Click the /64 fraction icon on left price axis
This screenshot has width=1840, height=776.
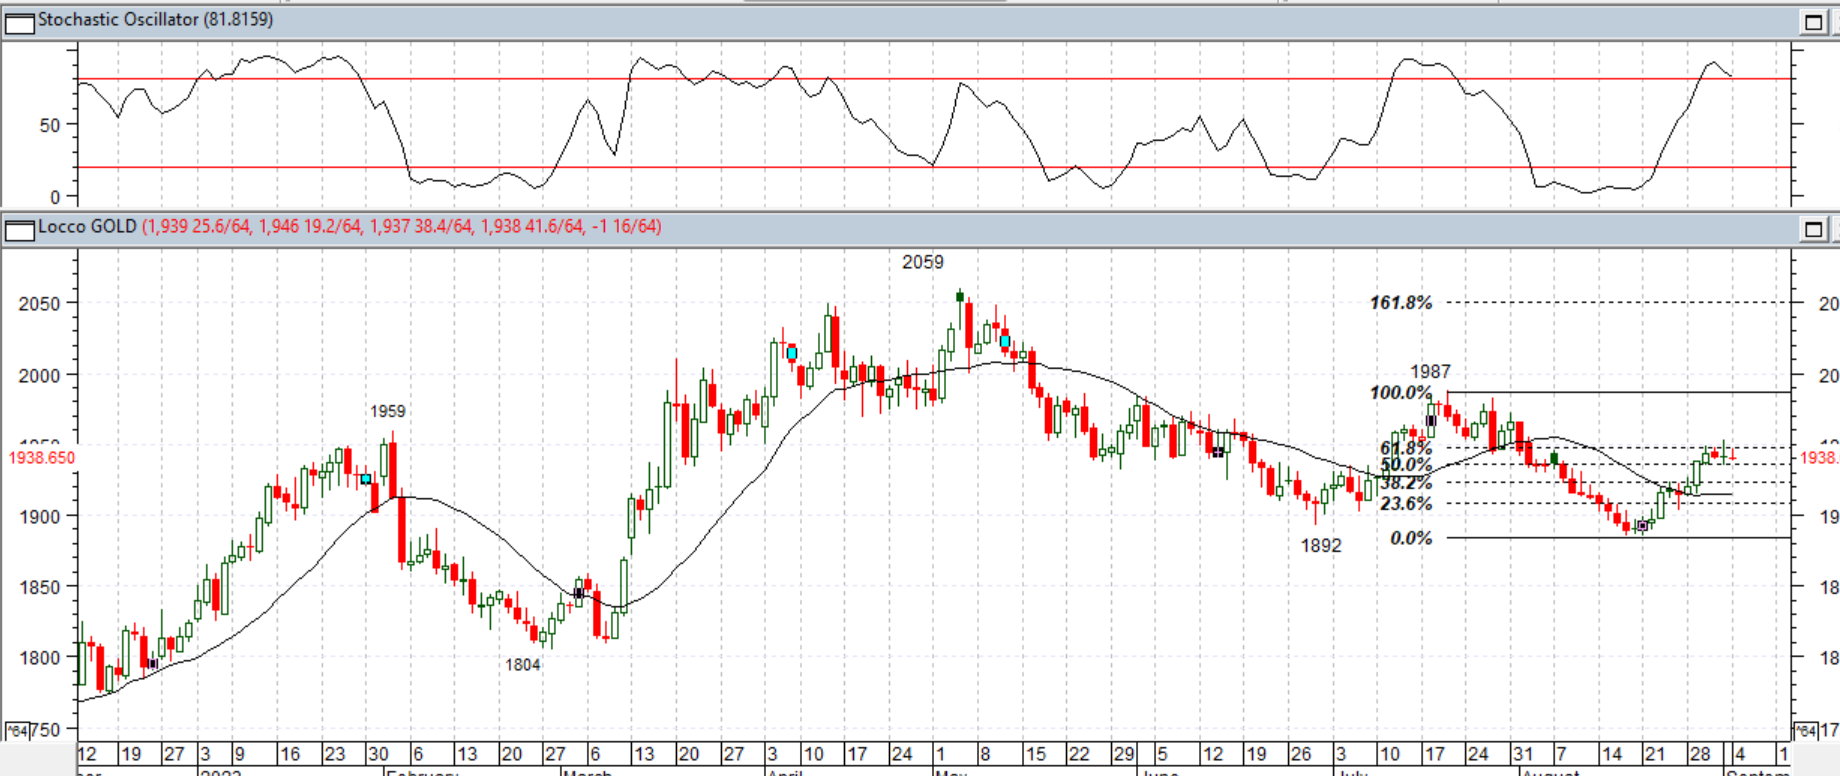[17, 731]
